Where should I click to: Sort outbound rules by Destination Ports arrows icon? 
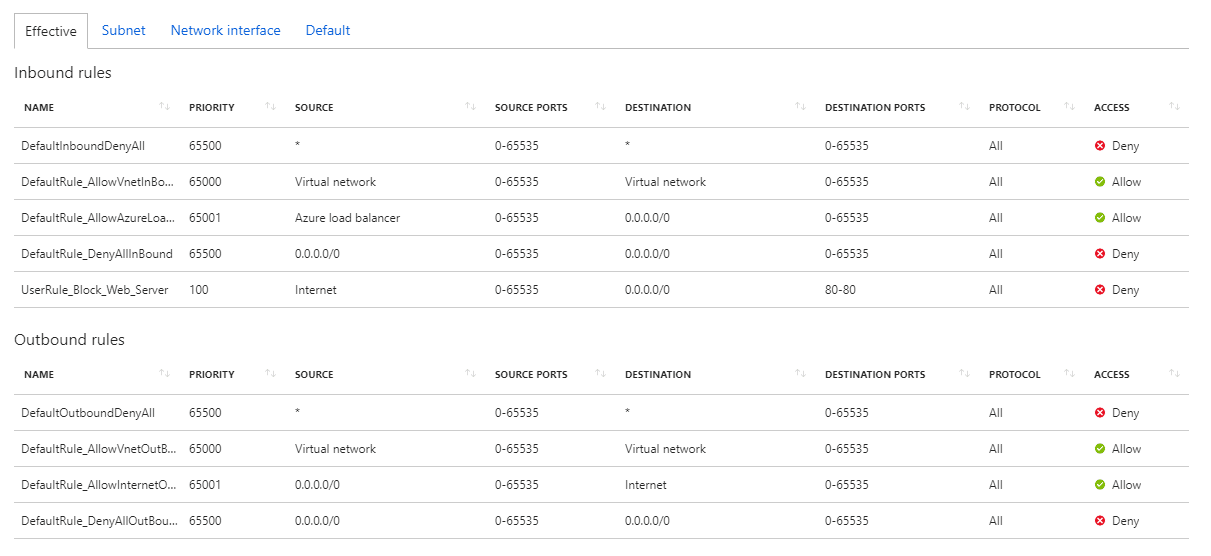[964, 374]
